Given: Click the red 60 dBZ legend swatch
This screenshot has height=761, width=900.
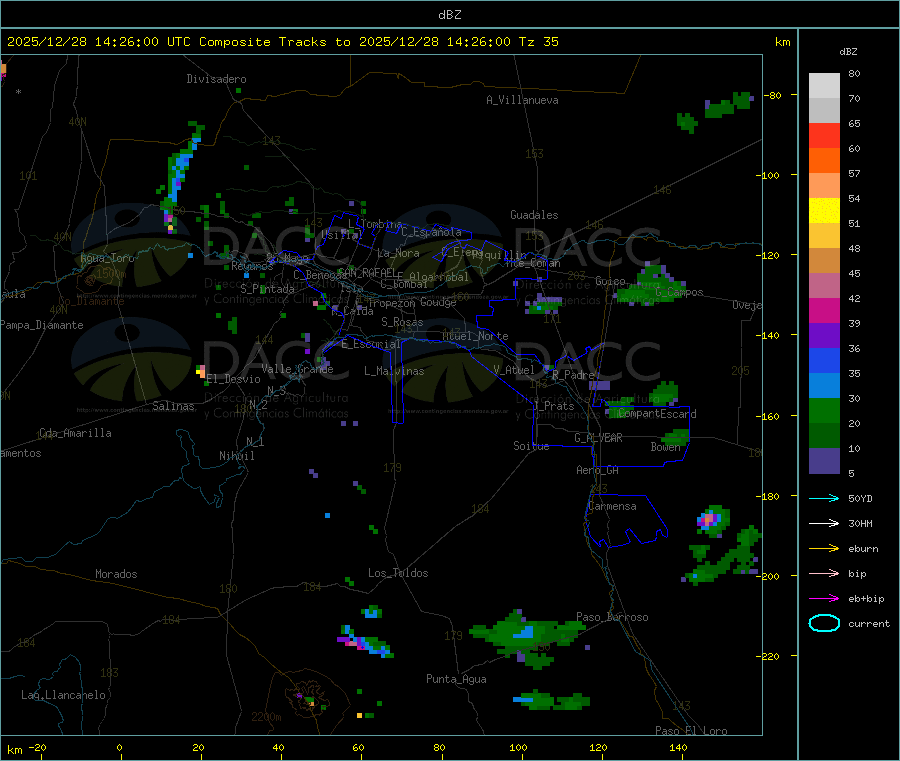Looking at the screenshot, I should pos(824,135).
